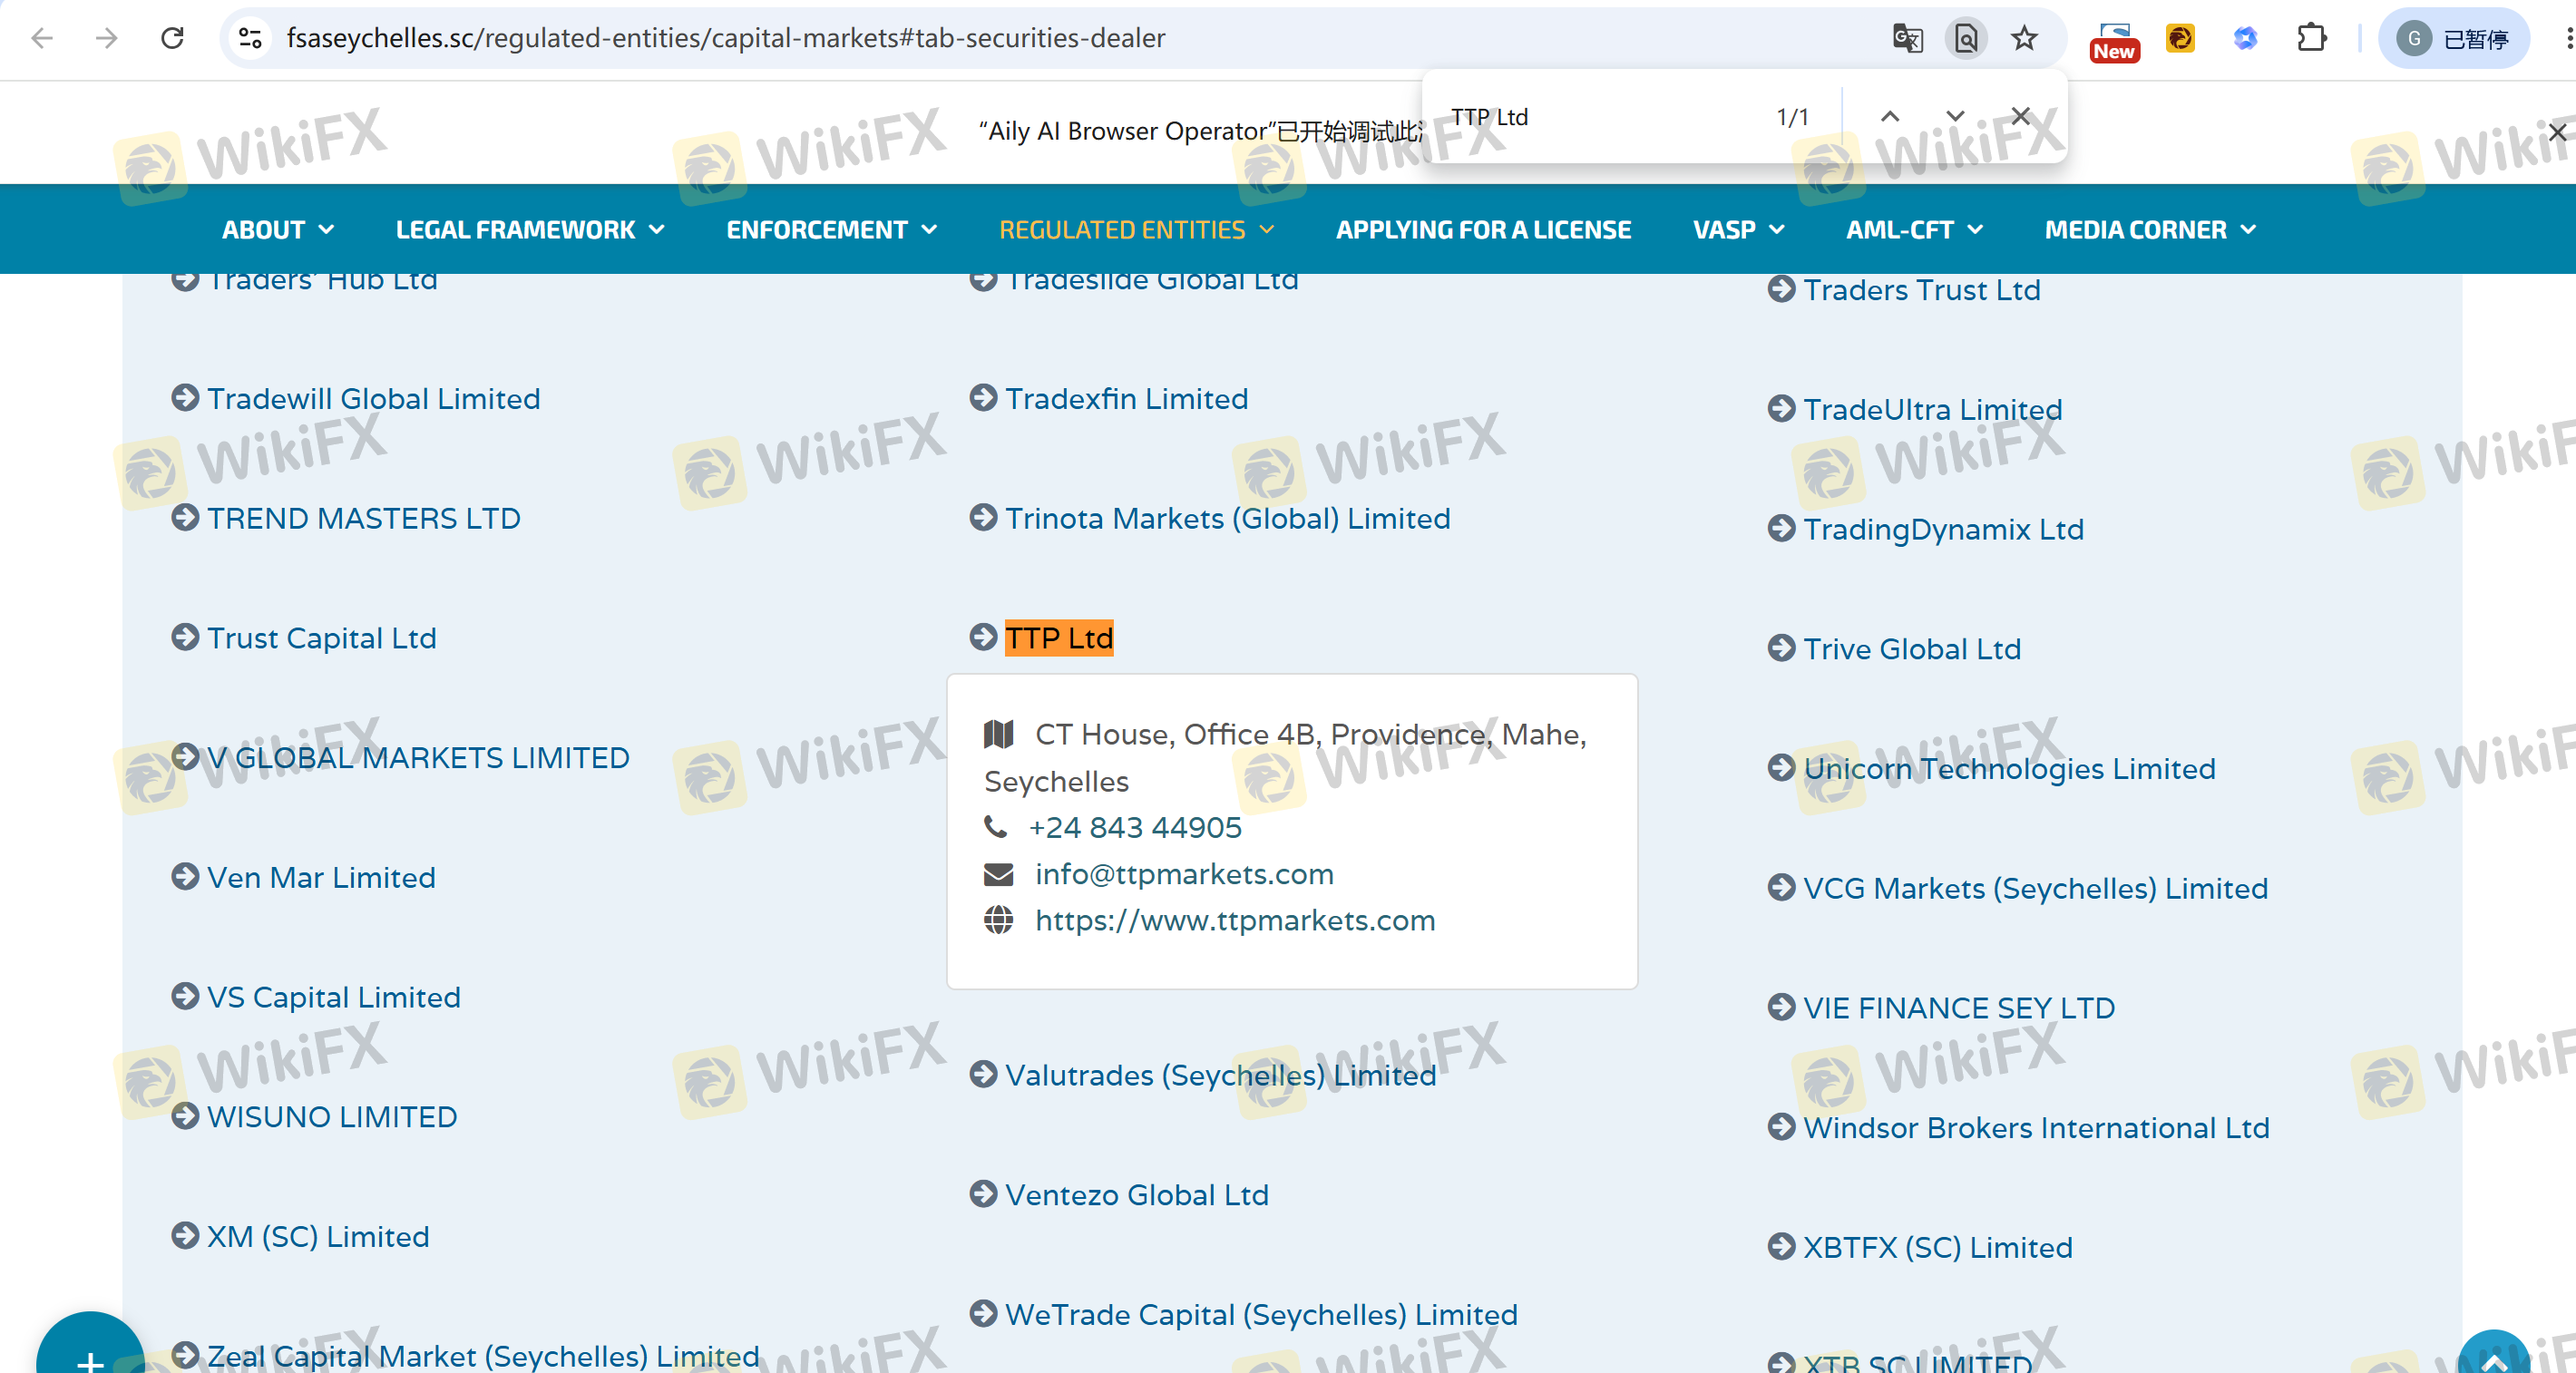
Task: Open the Google Translate icon in address bar
Action: point(1907,38)
